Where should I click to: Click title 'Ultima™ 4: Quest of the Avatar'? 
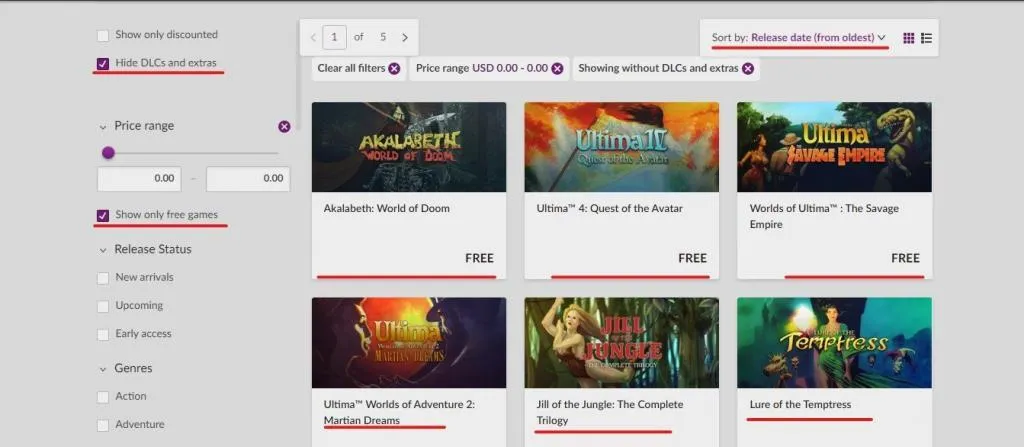[609, 208]
